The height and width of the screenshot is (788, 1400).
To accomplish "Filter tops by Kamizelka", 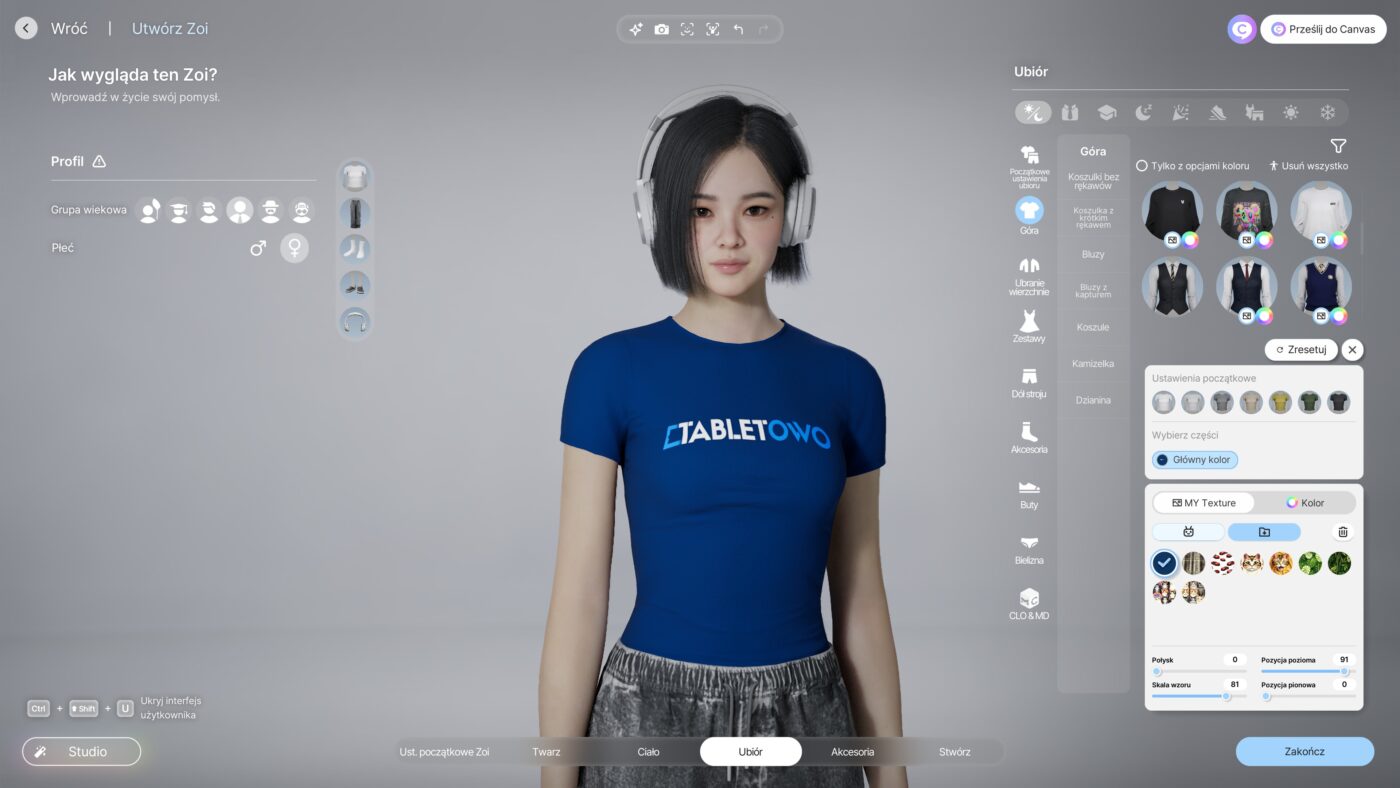I will click(x=1093, y=364).
